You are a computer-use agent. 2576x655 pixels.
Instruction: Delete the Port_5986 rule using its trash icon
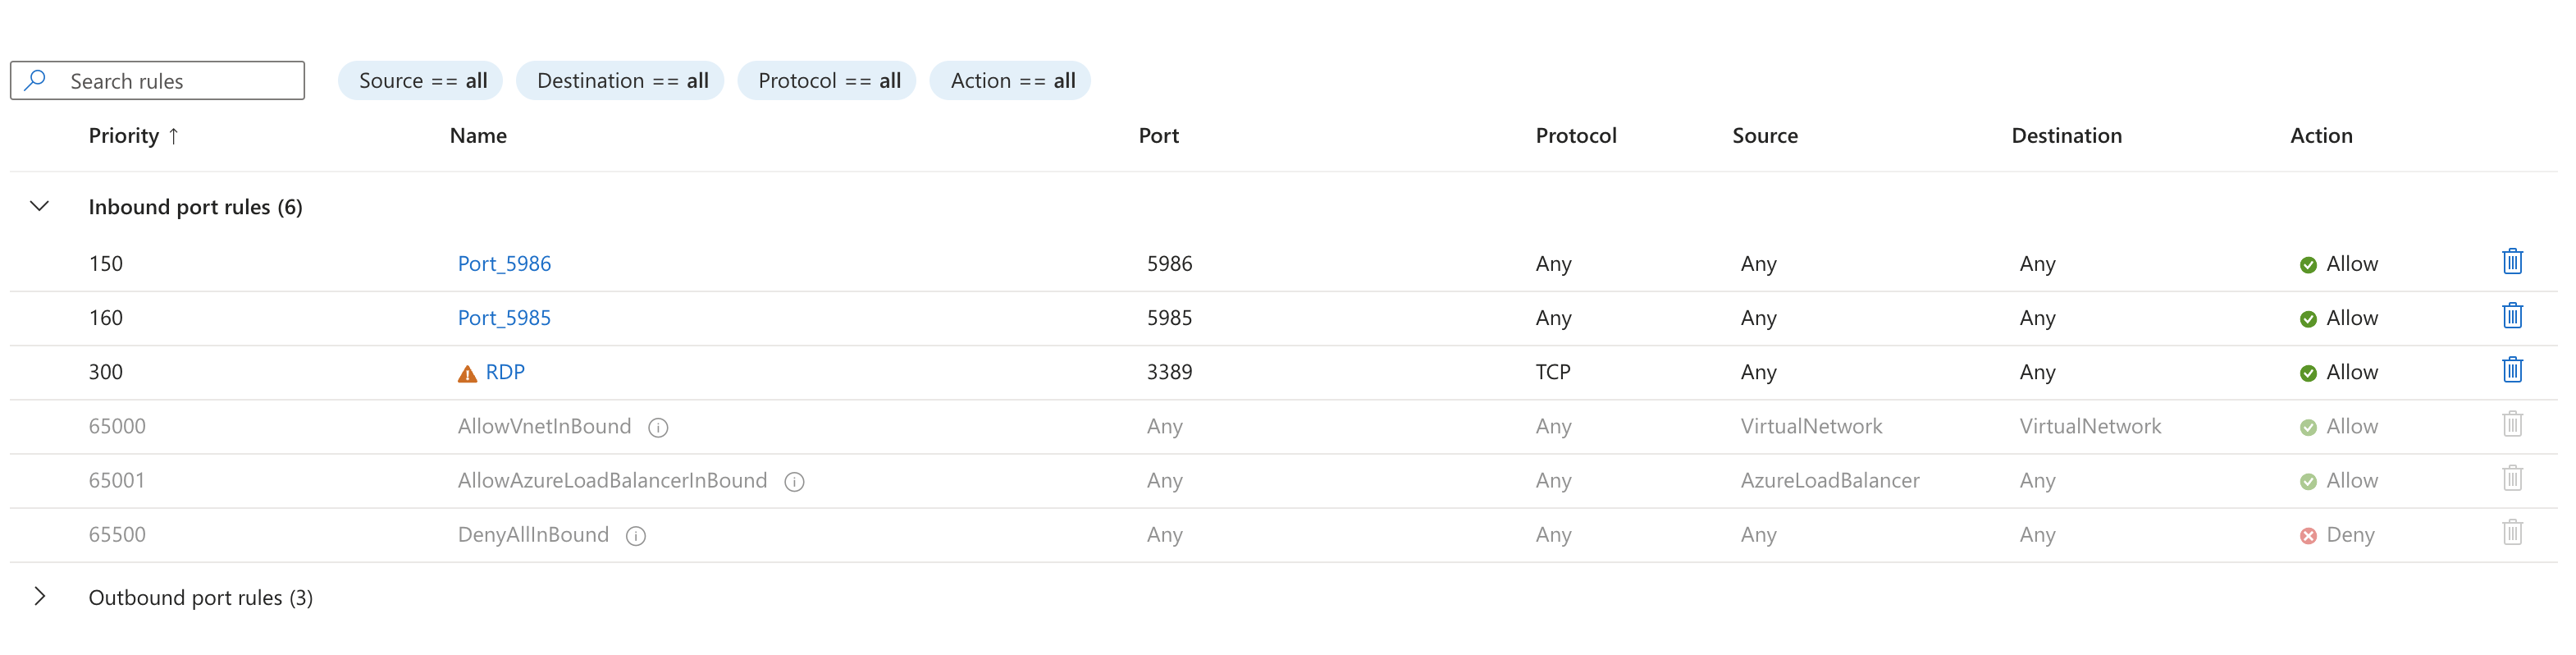click(x=2513, y=262)
